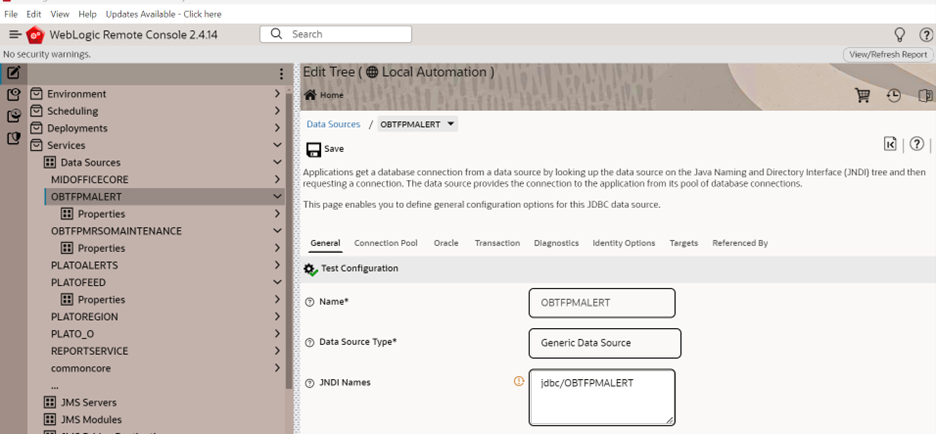Expand the Environment tree node
Screen dimensions: 936x434
pos(277,94)
